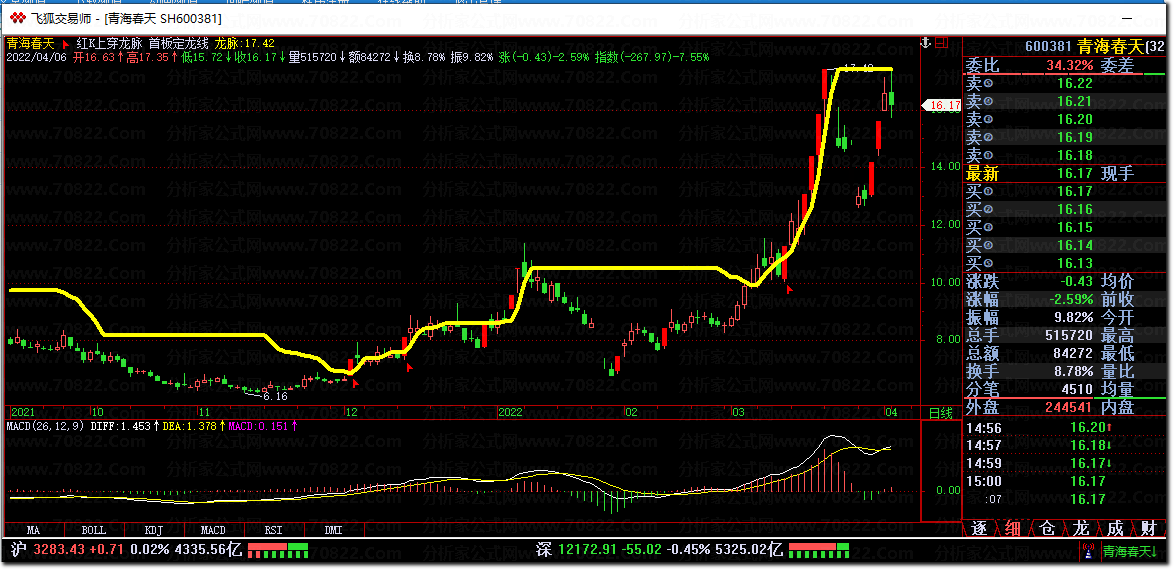Click the 龙脉:17.42 value label
Screen dimensions: 1175x570
(245, 44)
